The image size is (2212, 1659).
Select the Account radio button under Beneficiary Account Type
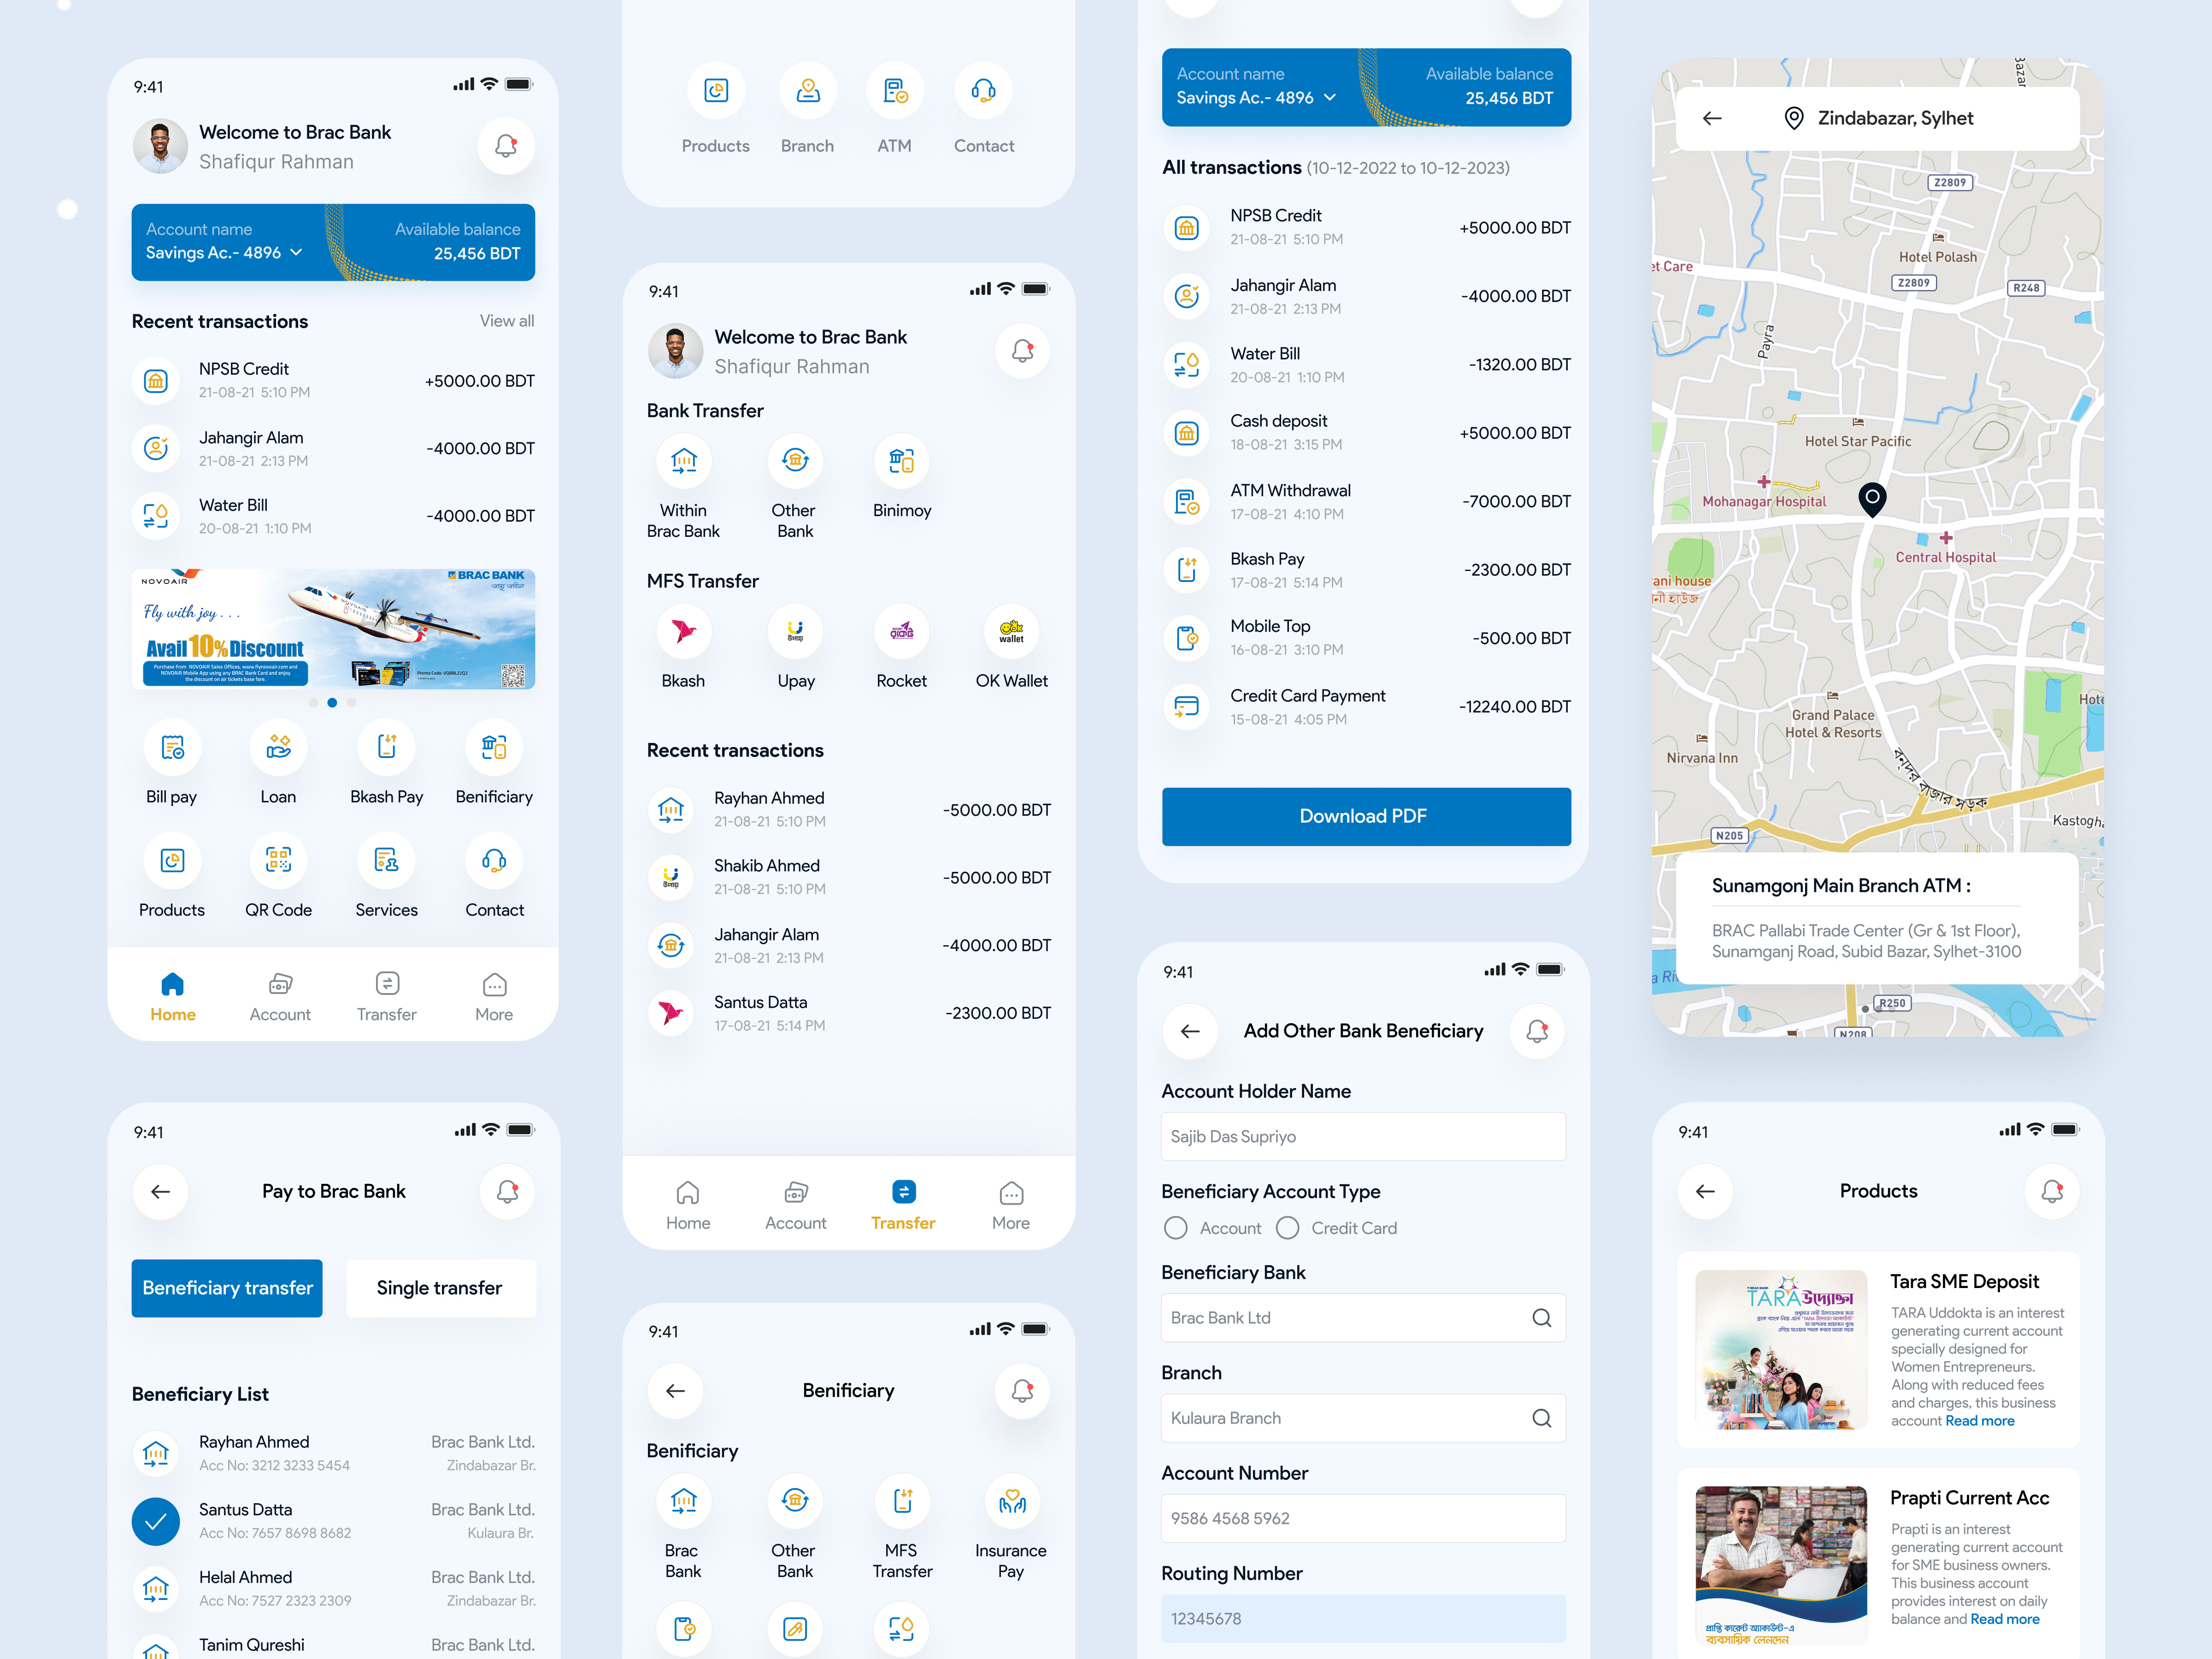click(x=1175, y=1228)
